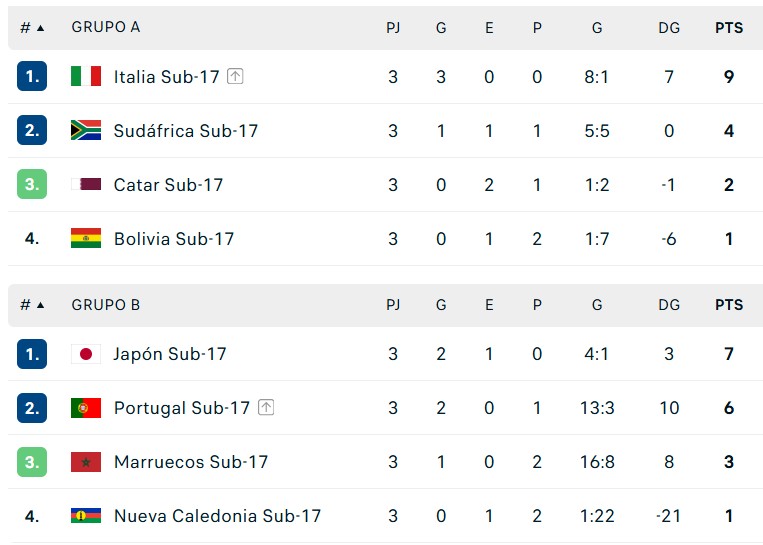Sort Grupo A by PJ column

pos(393,28)
